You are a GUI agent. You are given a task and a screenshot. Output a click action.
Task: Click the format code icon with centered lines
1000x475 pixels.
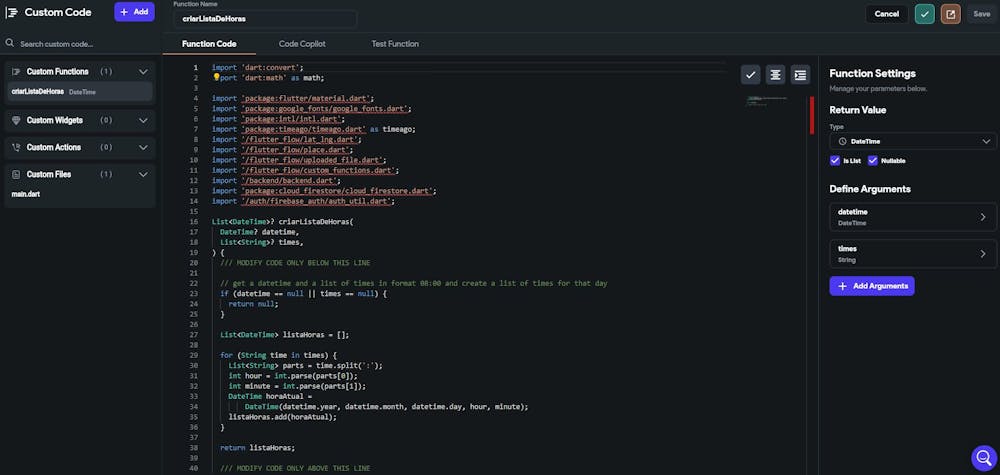point(775,75)
